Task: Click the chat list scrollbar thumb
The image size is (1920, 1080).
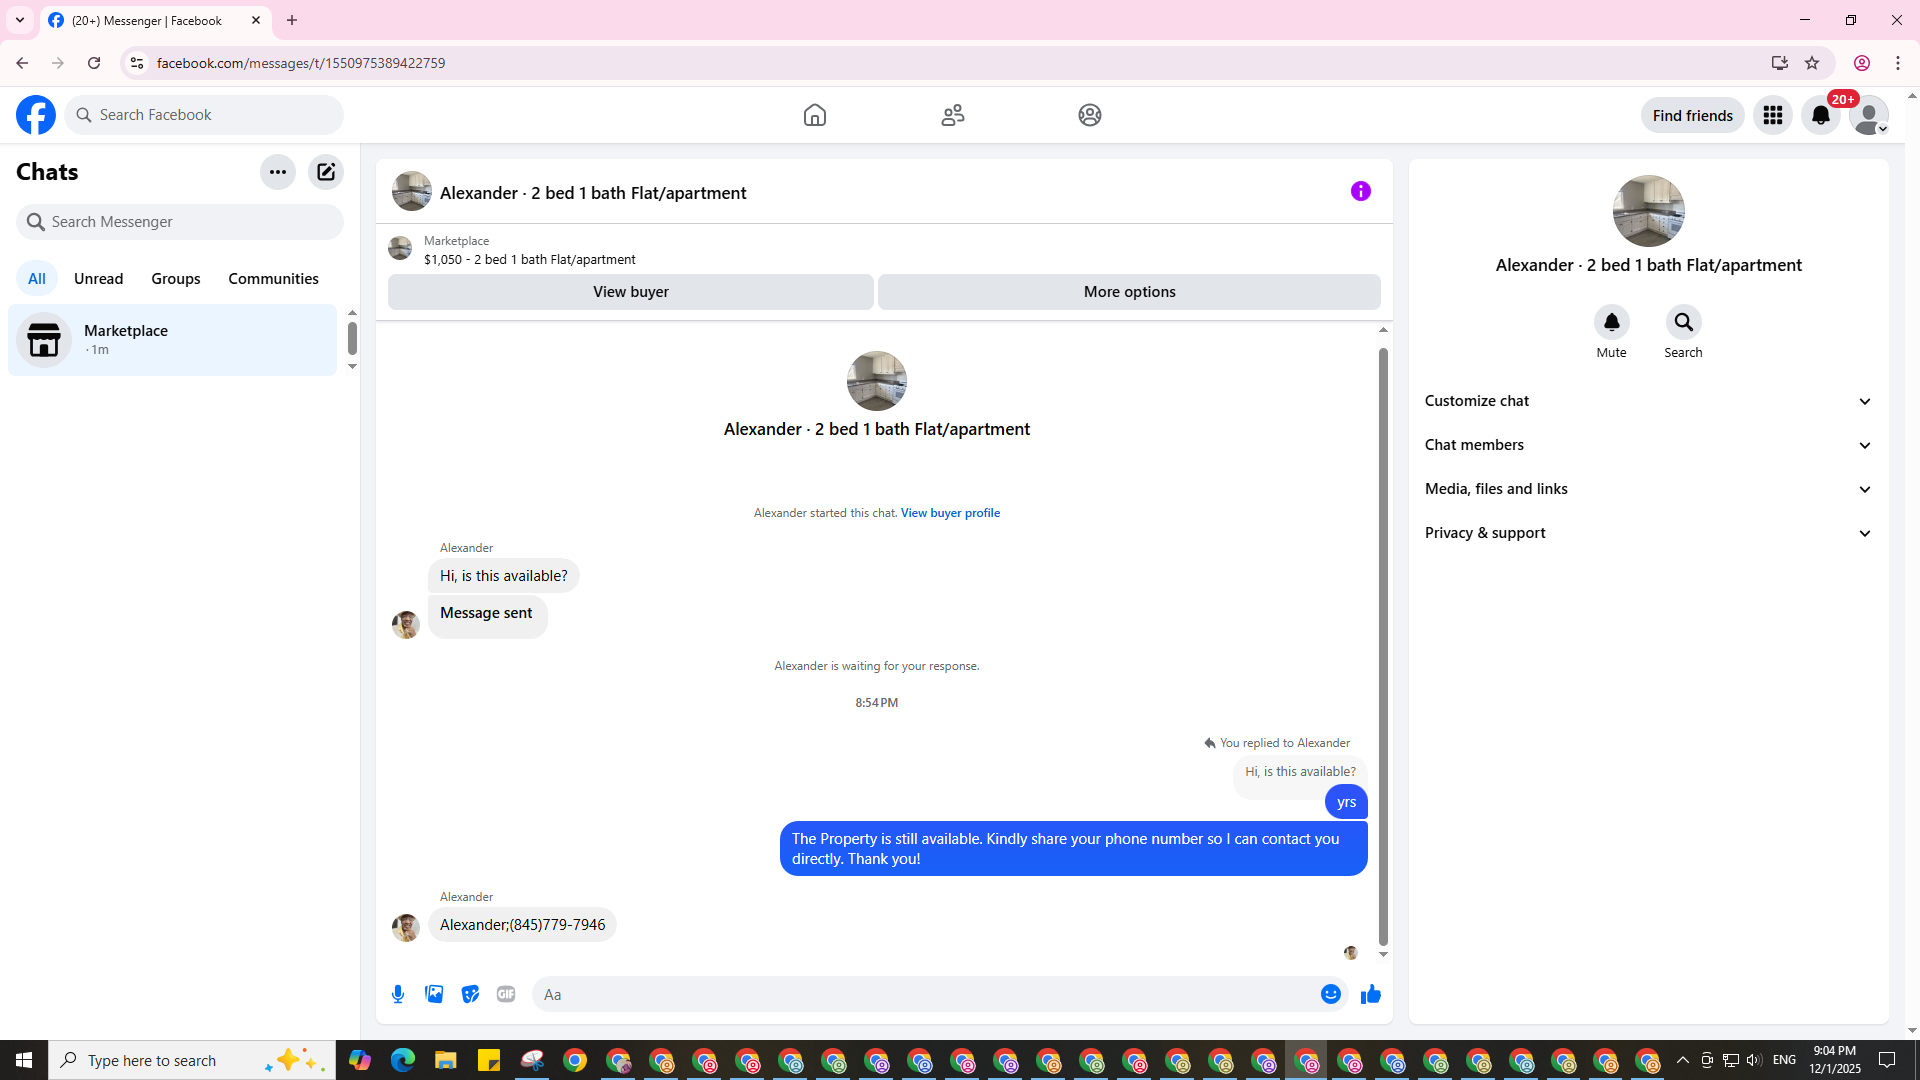Action: click(x=352, y=339)
